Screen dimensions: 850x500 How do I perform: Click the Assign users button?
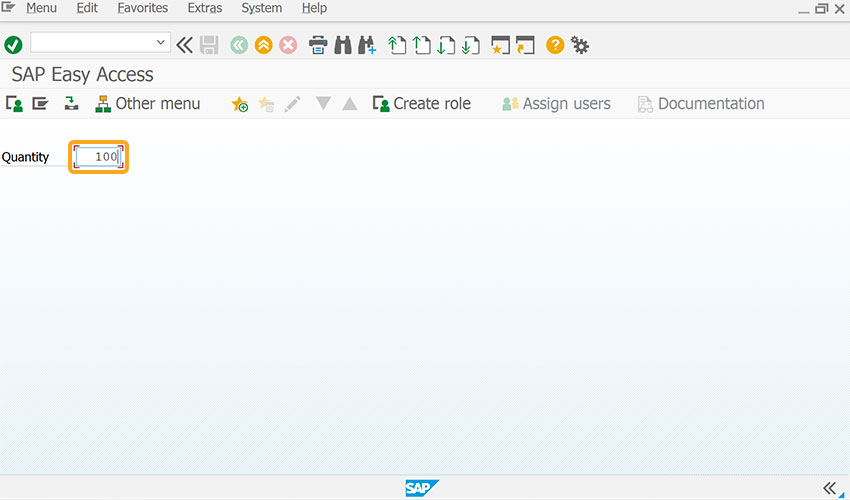pyautogui.click(x=556, y=104)
